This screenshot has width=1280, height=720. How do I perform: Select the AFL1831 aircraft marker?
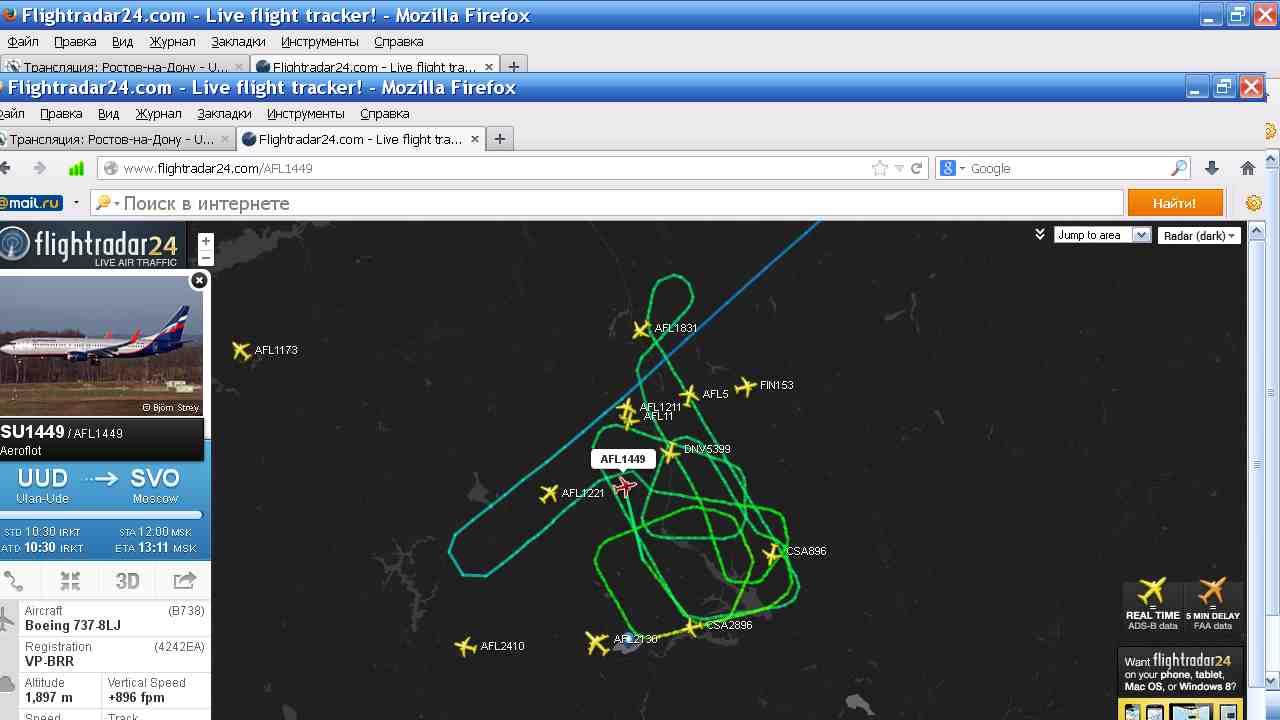click(x=642, y=329)
